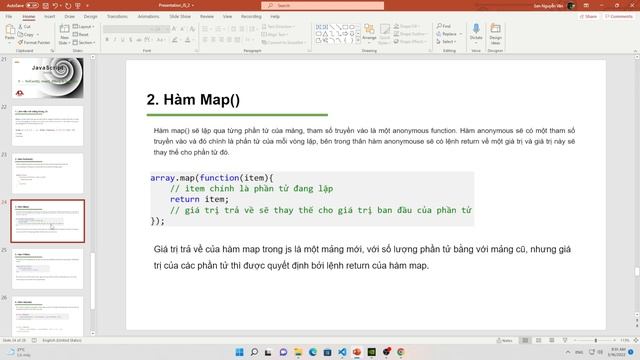
Task: Switch to the Insert tab
Action: coord(49,17)
